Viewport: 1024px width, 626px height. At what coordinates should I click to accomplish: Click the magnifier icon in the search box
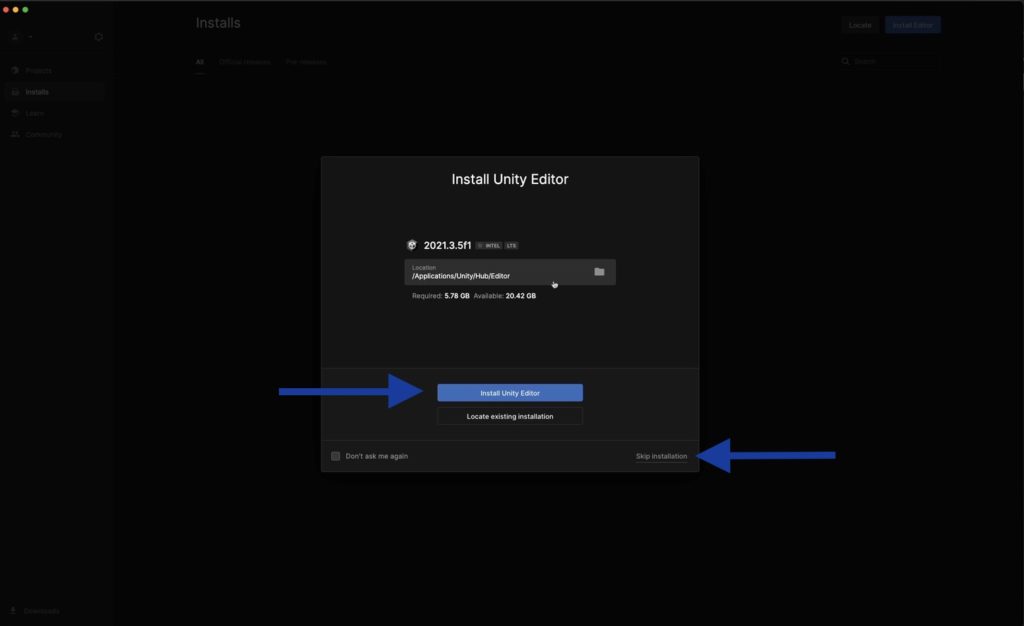pos(847,62)
